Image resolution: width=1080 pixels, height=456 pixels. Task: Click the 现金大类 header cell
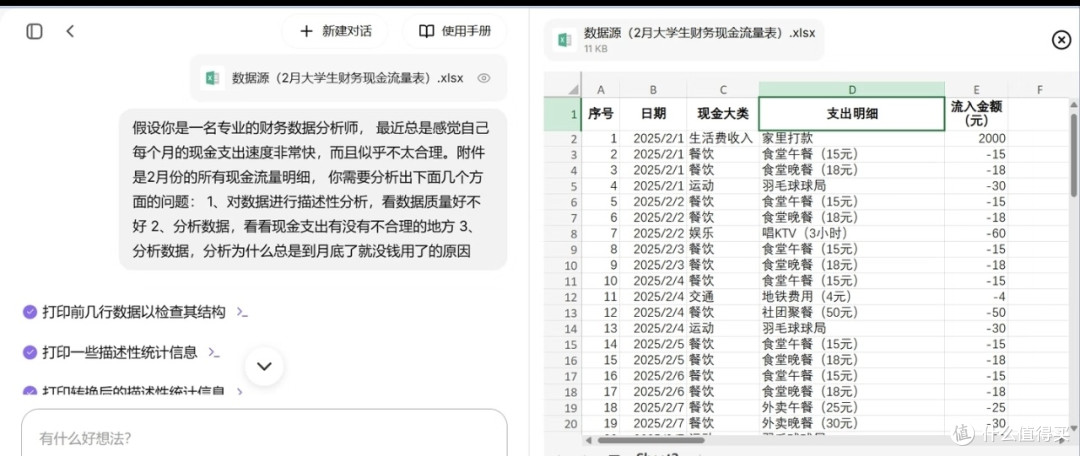coord(723,114)
